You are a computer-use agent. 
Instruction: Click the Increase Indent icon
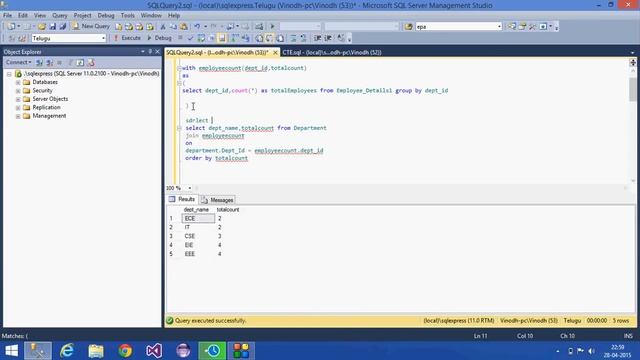[328, 38]
